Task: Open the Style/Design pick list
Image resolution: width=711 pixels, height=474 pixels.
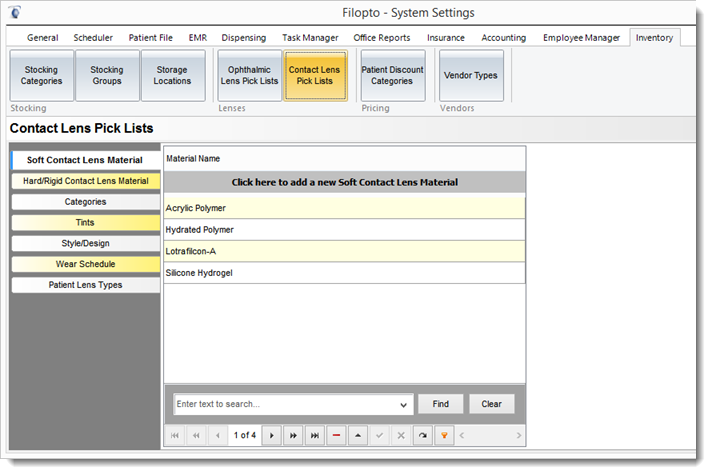Action: point(86,244)
